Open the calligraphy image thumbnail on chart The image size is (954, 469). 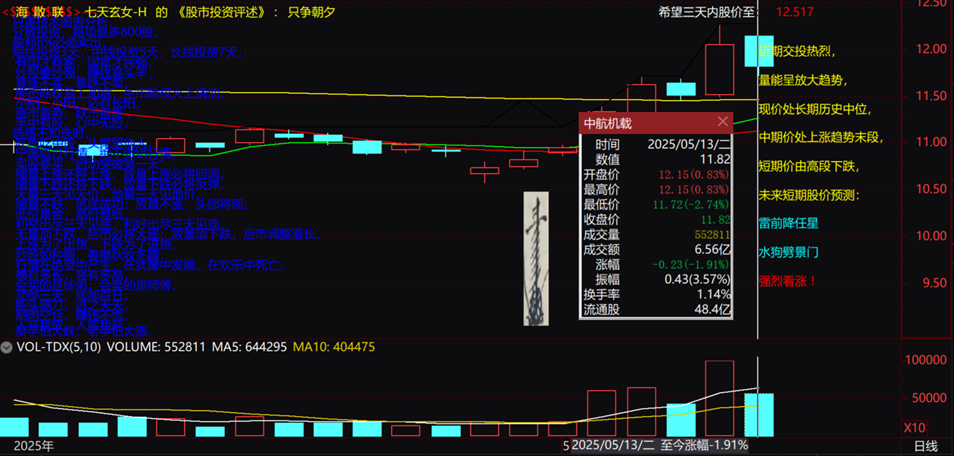click(x=536, y=259)
